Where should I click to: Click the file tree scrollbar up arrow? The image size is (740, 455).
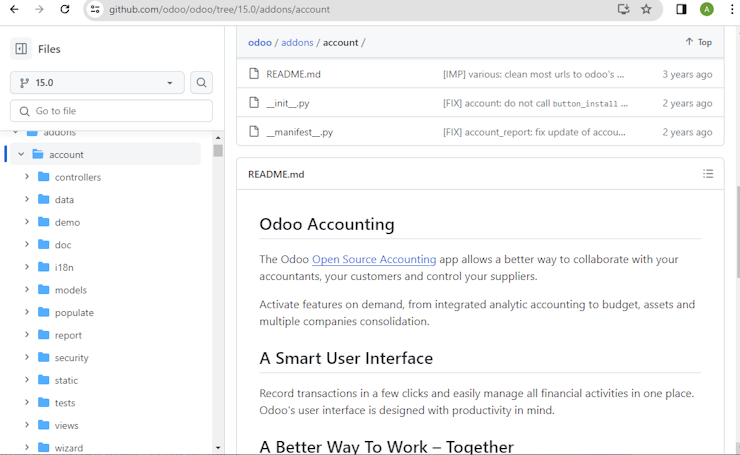pos(218,138)
